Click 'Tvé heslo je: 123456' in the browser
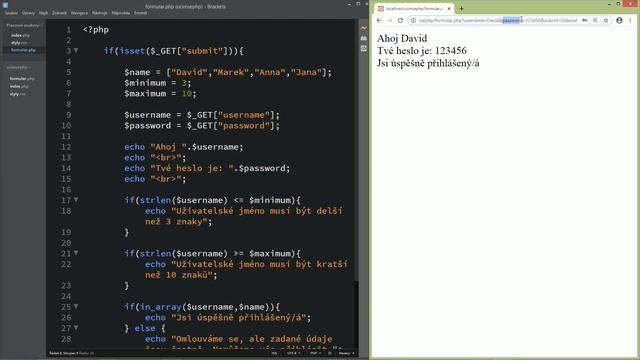Image resolution: width=640 pixels, height=360 pixels. [x=422, y=51]
